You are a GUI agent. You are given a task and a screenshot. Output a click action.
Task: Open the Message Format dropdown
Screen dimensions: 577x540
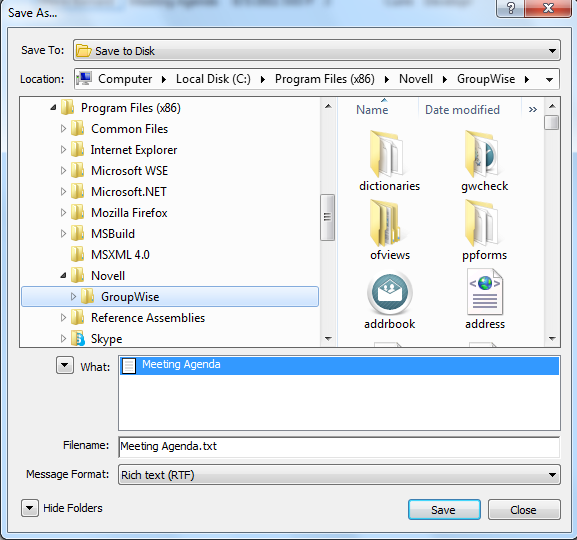(x=552, y=475)
